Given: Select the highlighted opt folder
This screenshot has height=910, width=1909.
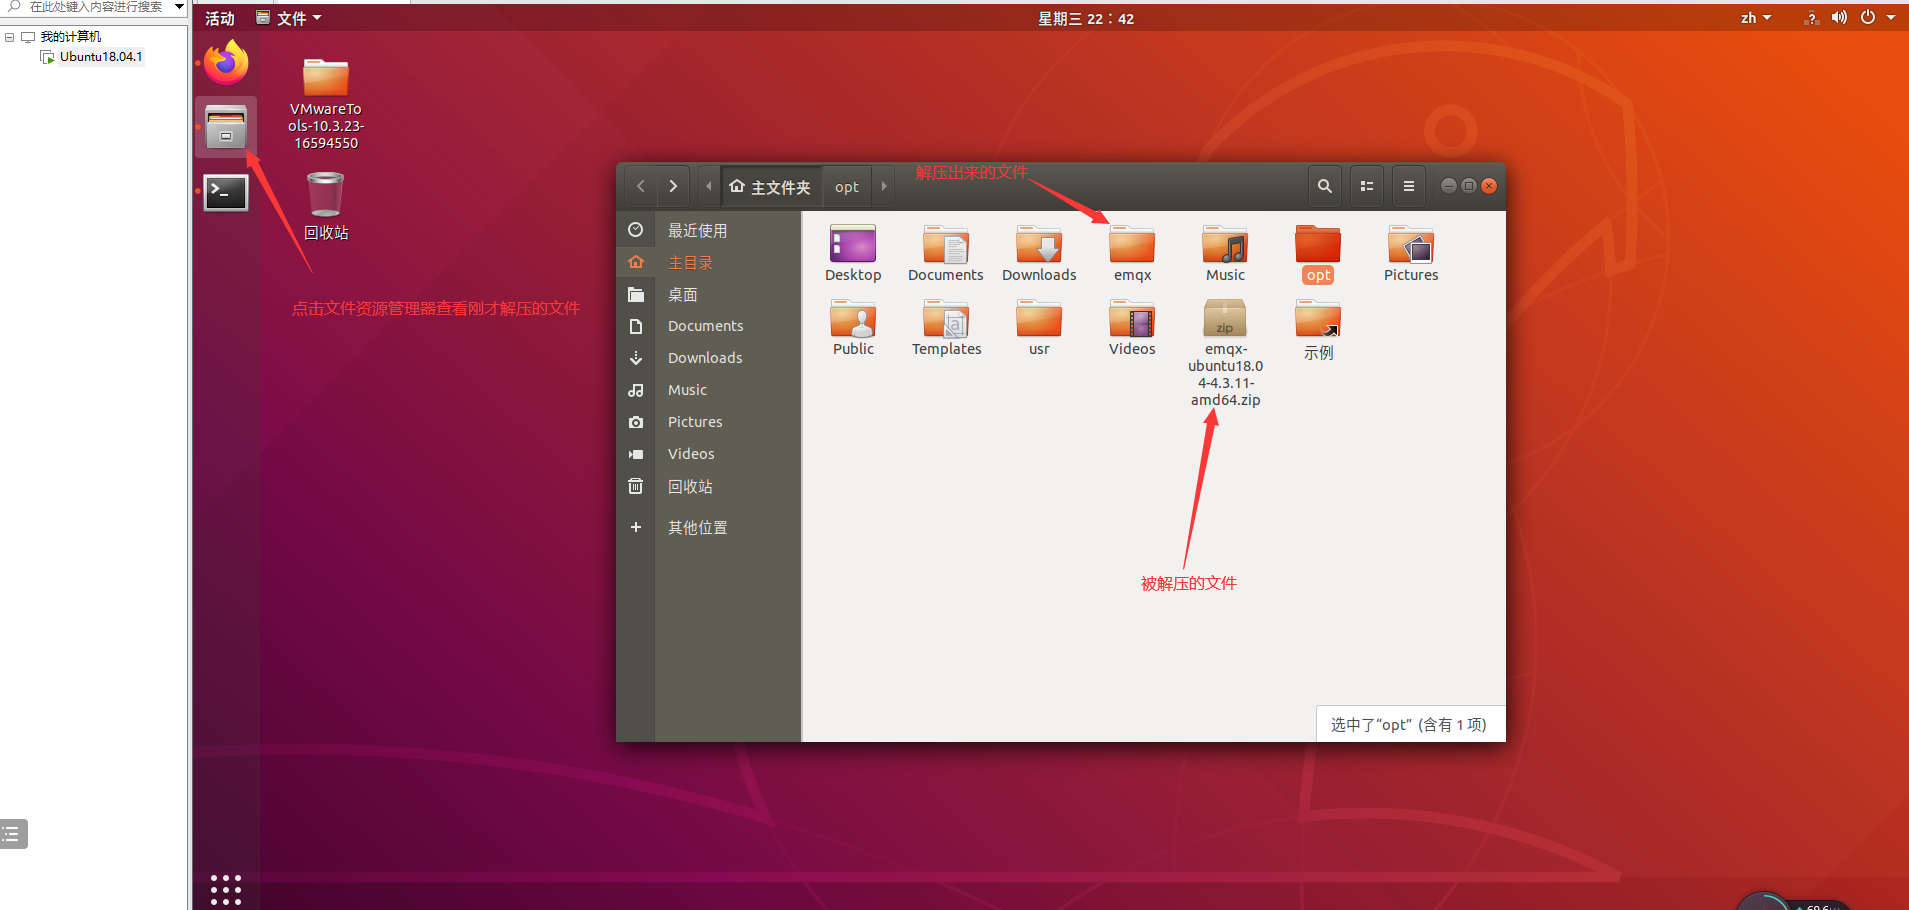Looking at the screenshot, I should [1318, 254].
